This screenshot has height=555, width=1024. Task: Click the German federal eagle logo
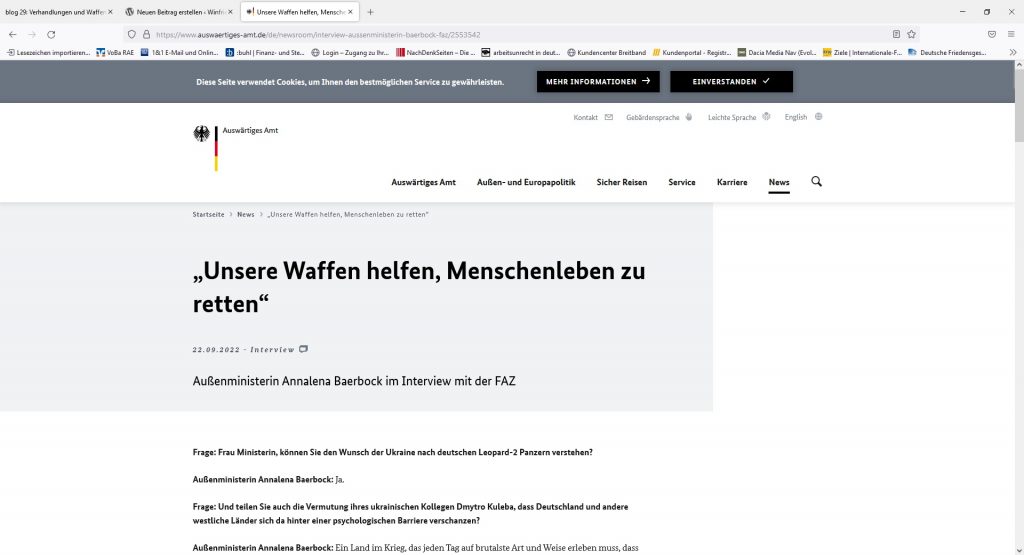201,135
